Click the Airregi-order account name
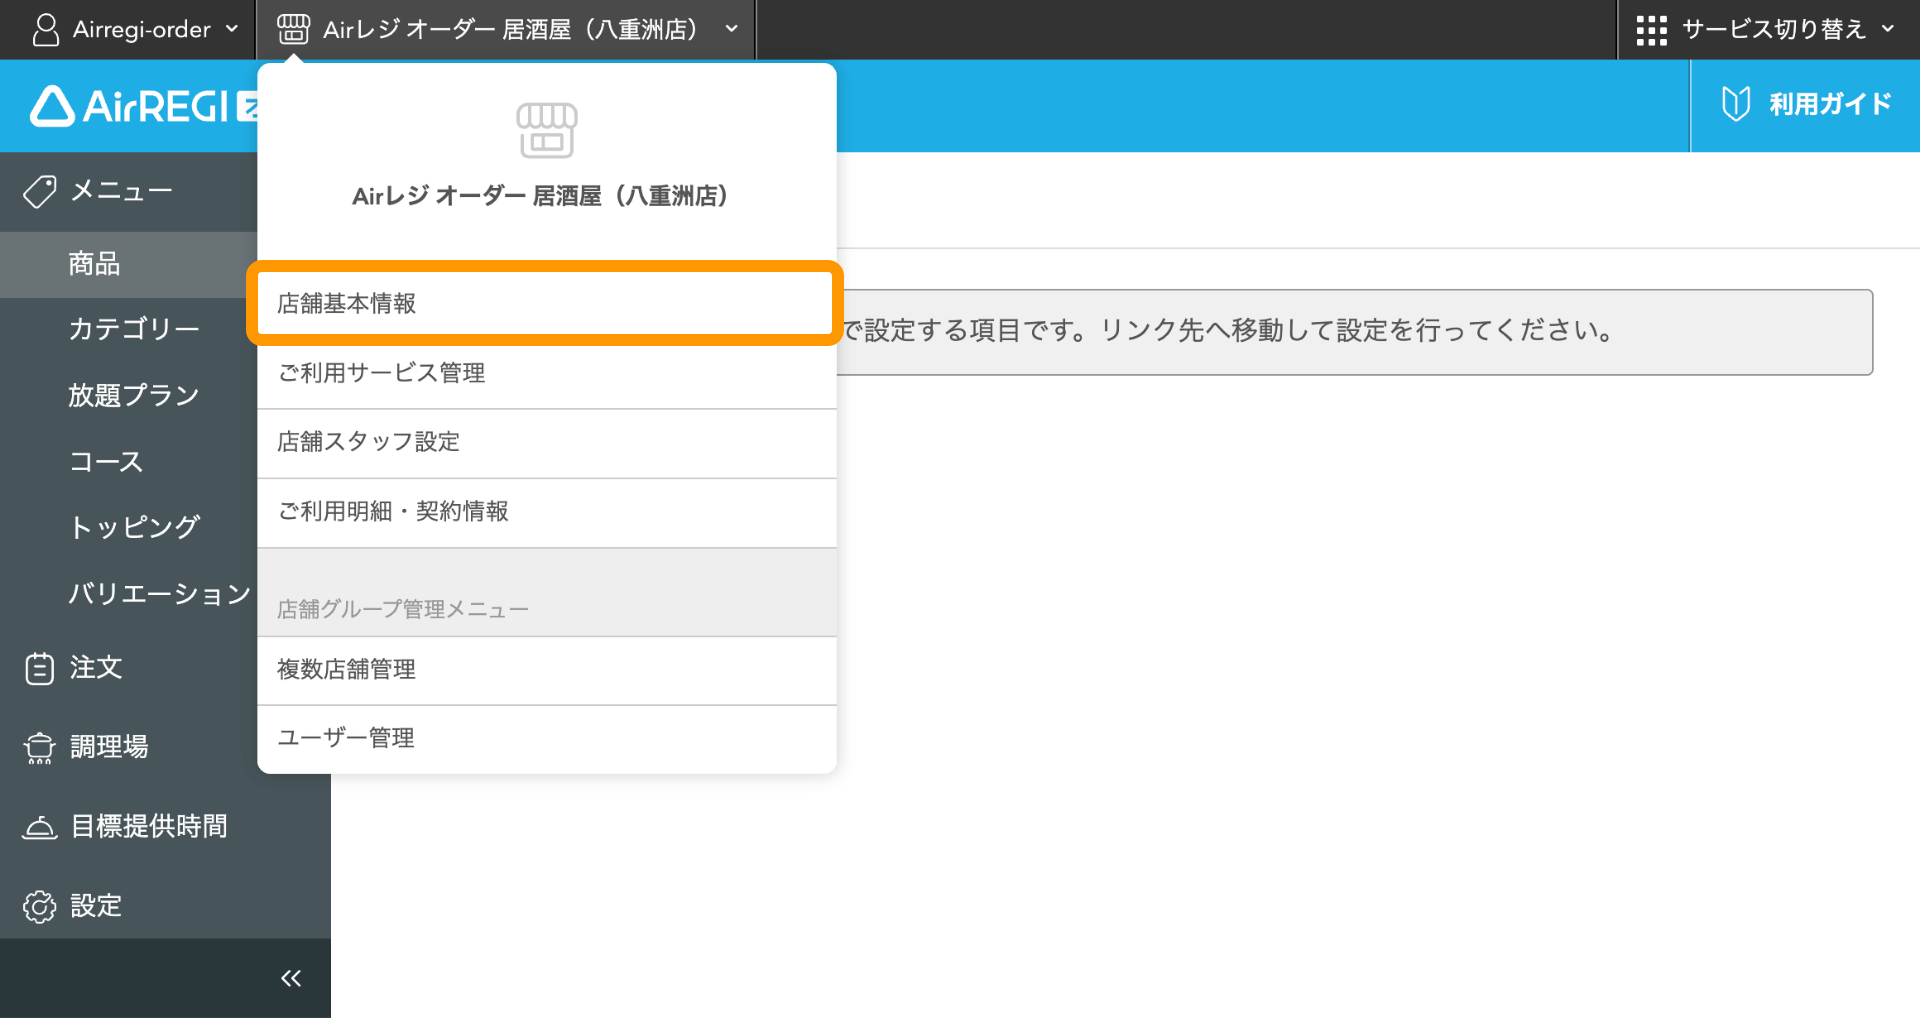Screen dimensions: 1920x1018 [142, 30]
